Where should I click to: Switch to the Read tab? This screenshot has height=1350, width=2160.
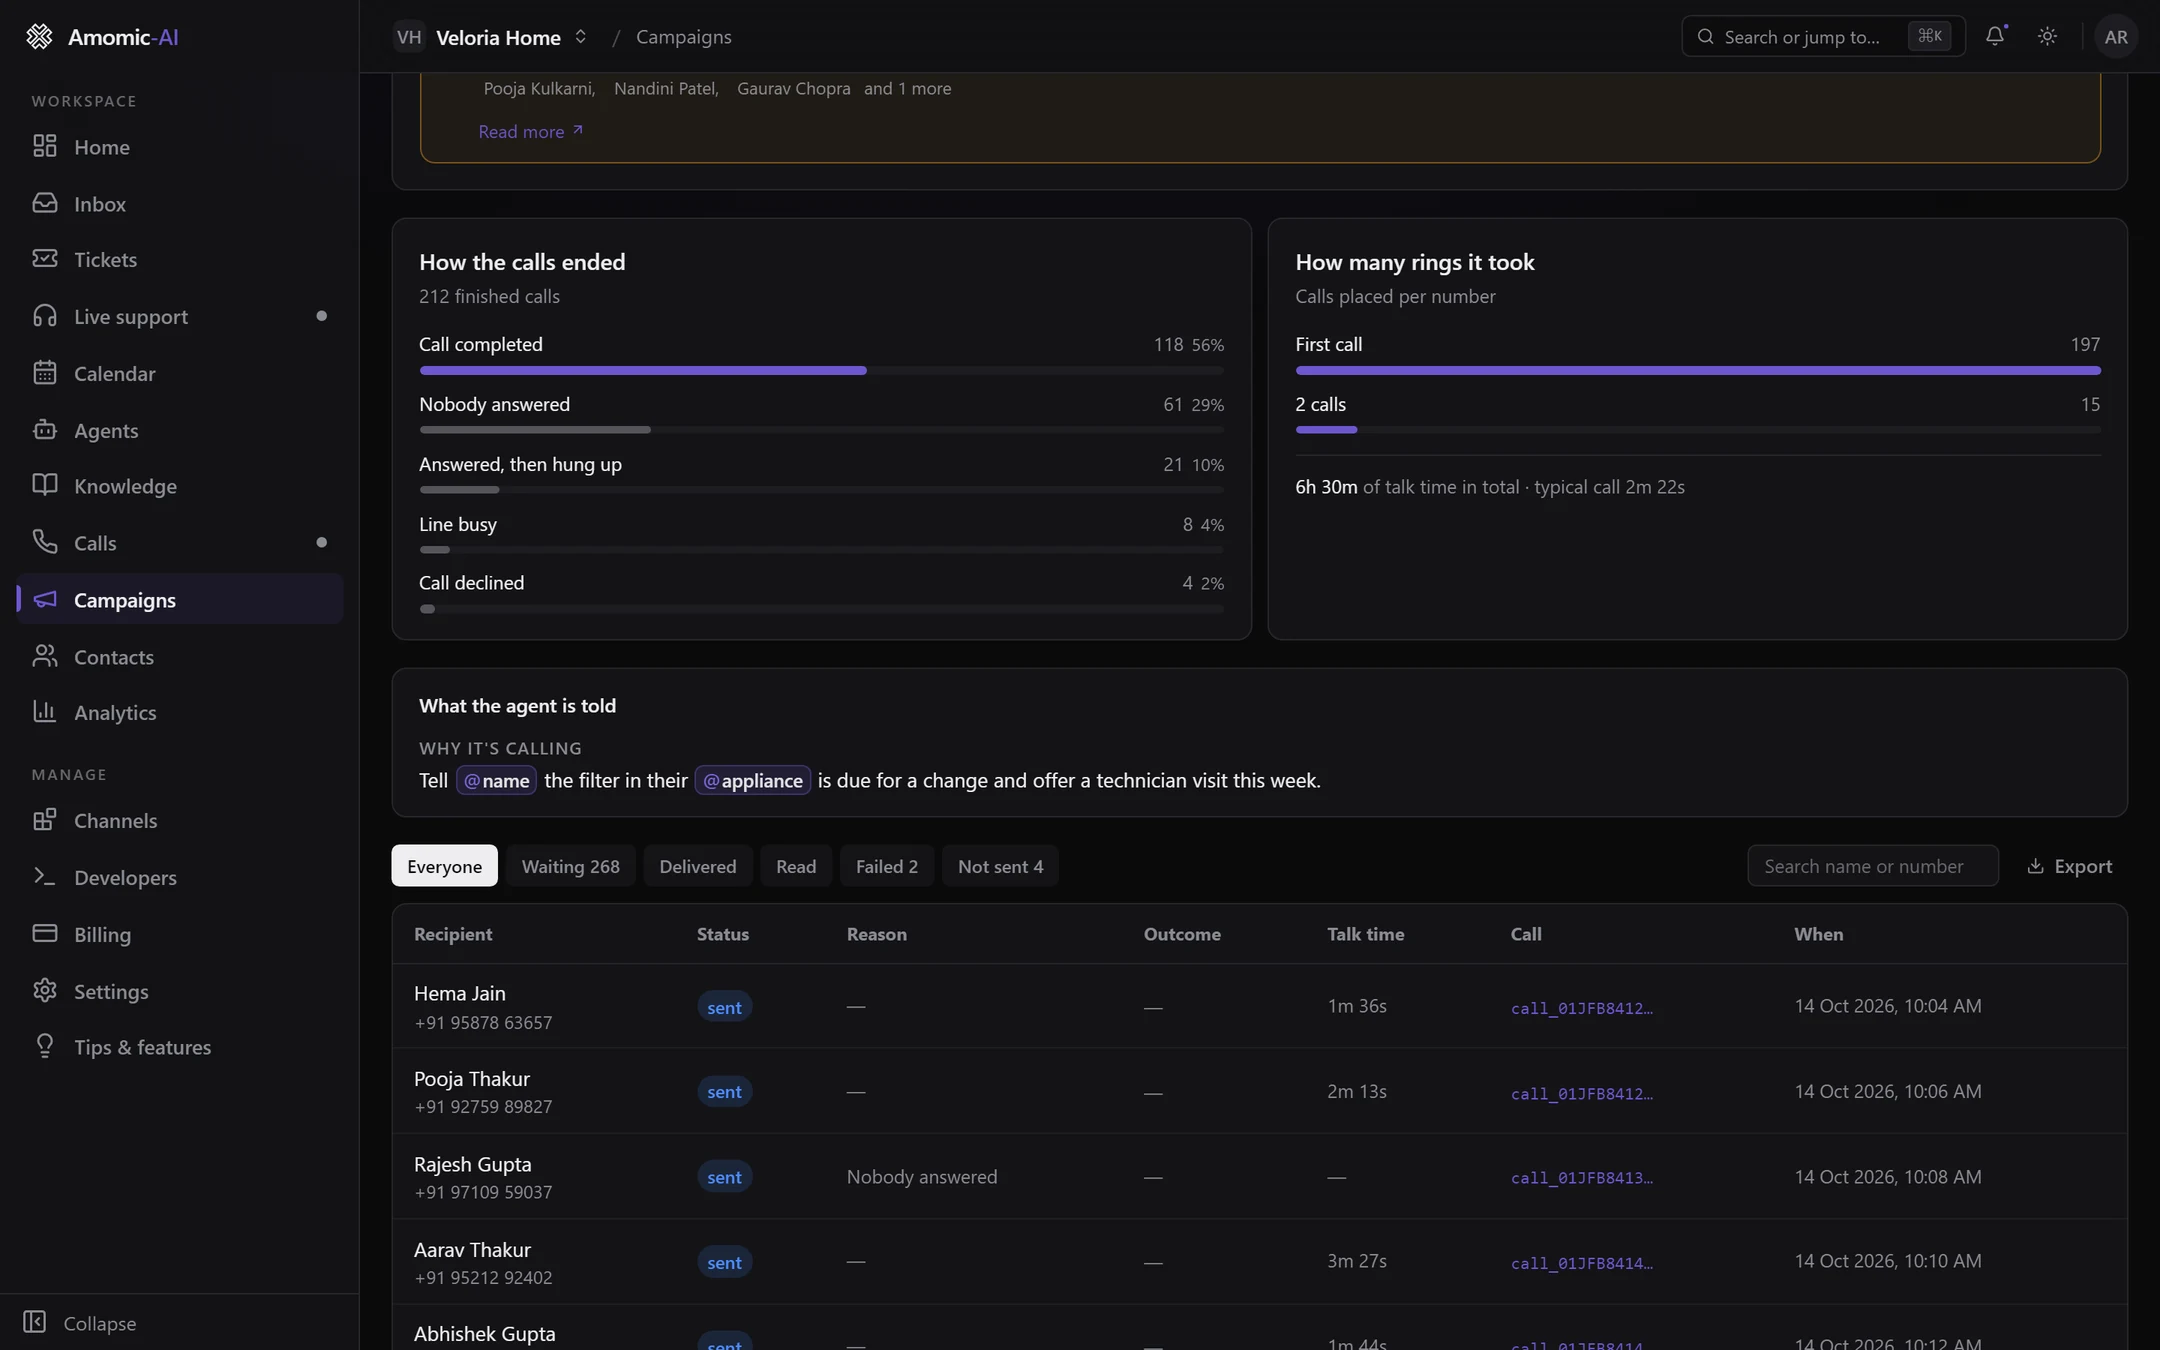pos(796,867)
